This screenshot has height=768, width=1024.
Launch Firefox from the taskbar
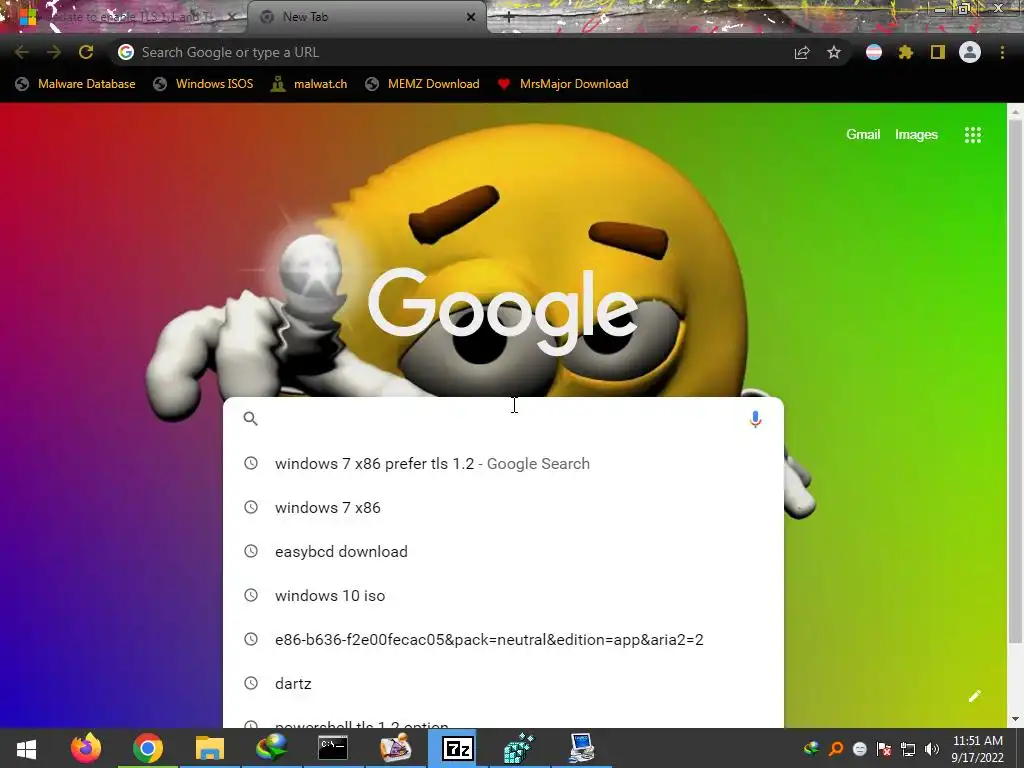coord(86,748)
